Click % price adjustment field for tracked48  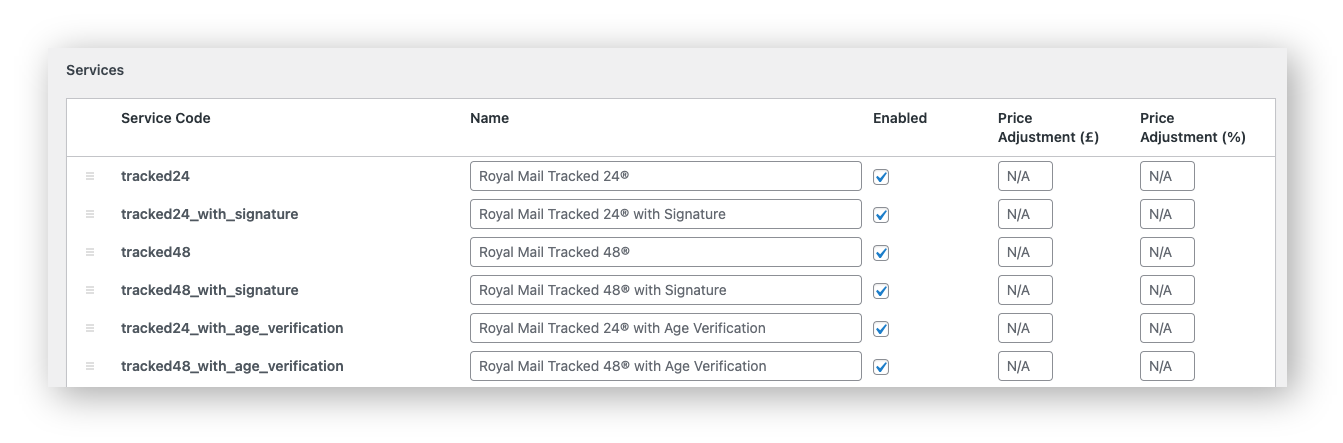(x=1167, y=252)
